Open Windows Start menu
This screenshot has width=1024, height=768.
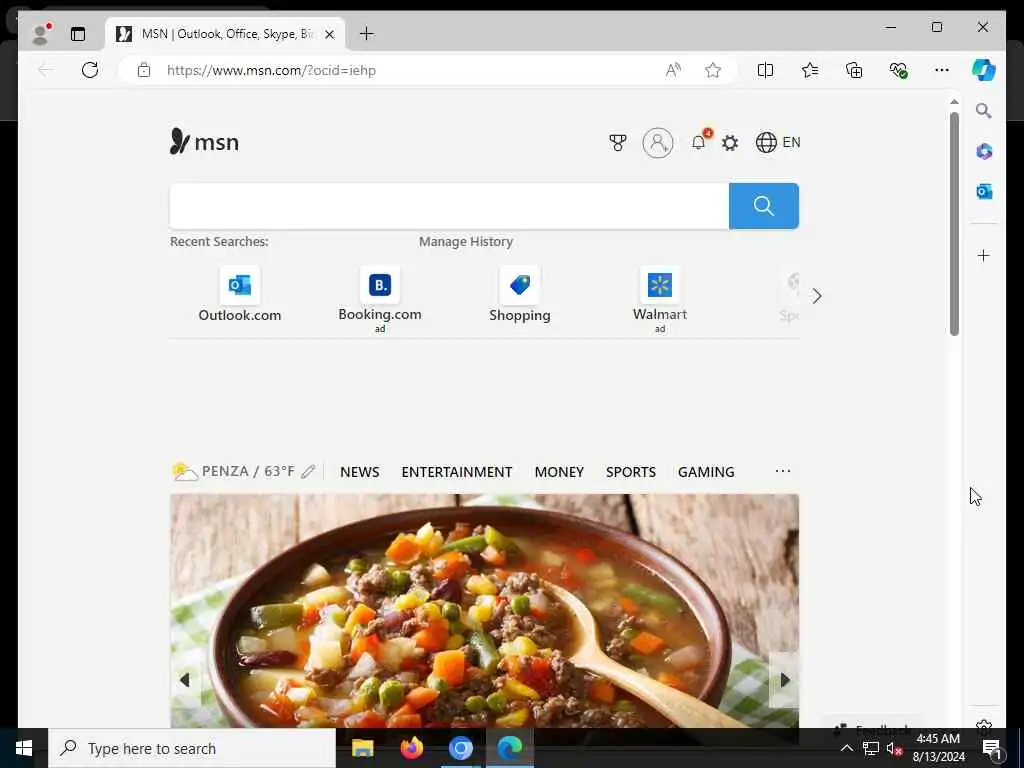(24, 748)
